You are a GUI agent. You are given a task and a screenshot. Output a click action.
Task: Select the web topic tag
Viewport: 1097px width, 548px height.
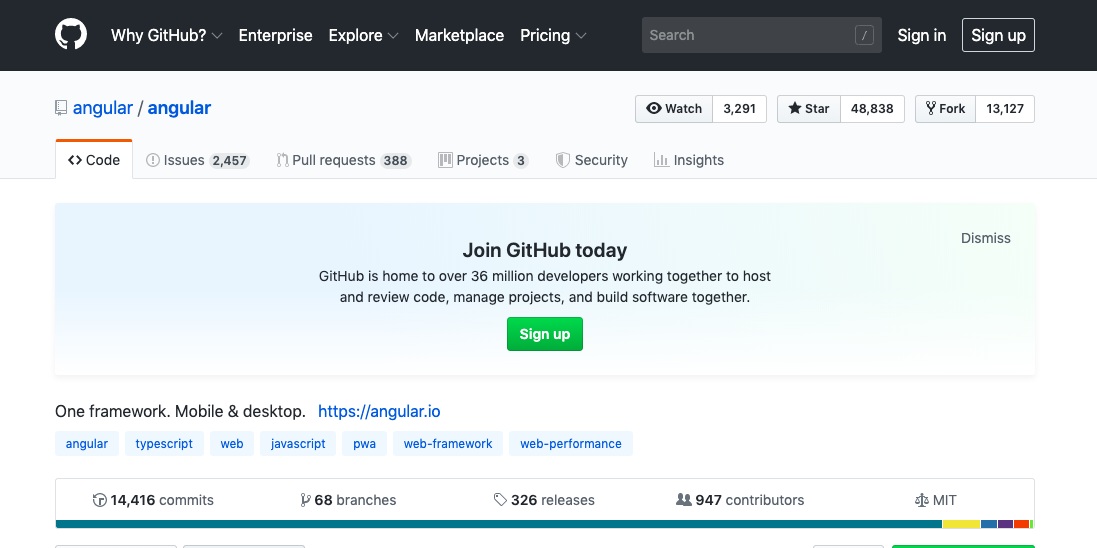click(x=232, y=443)
